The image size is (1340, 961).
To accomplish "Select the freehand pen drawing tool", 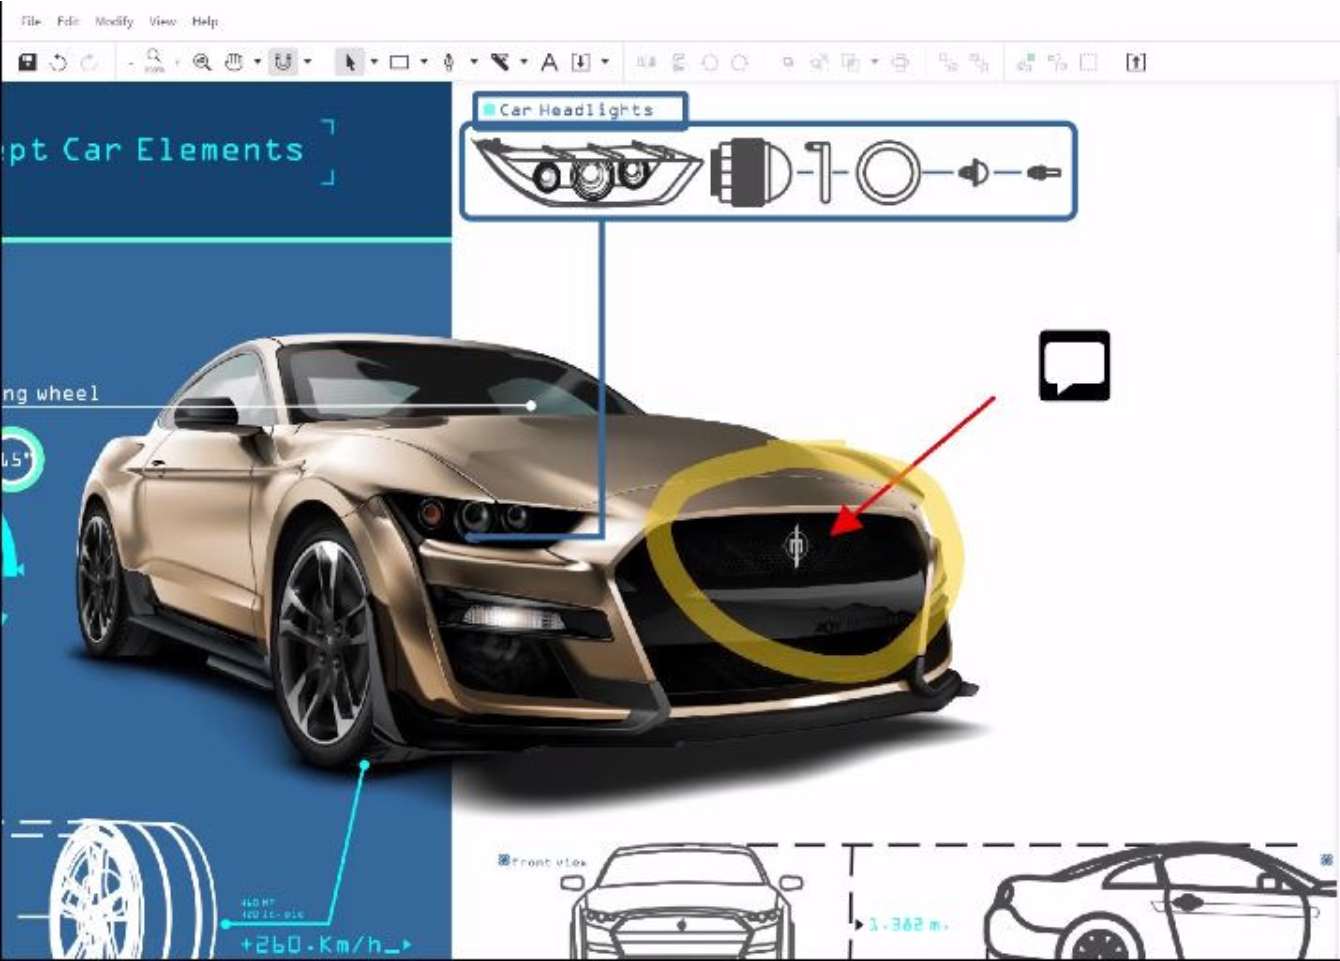I will pyautogui.click(x=449, y=62).
